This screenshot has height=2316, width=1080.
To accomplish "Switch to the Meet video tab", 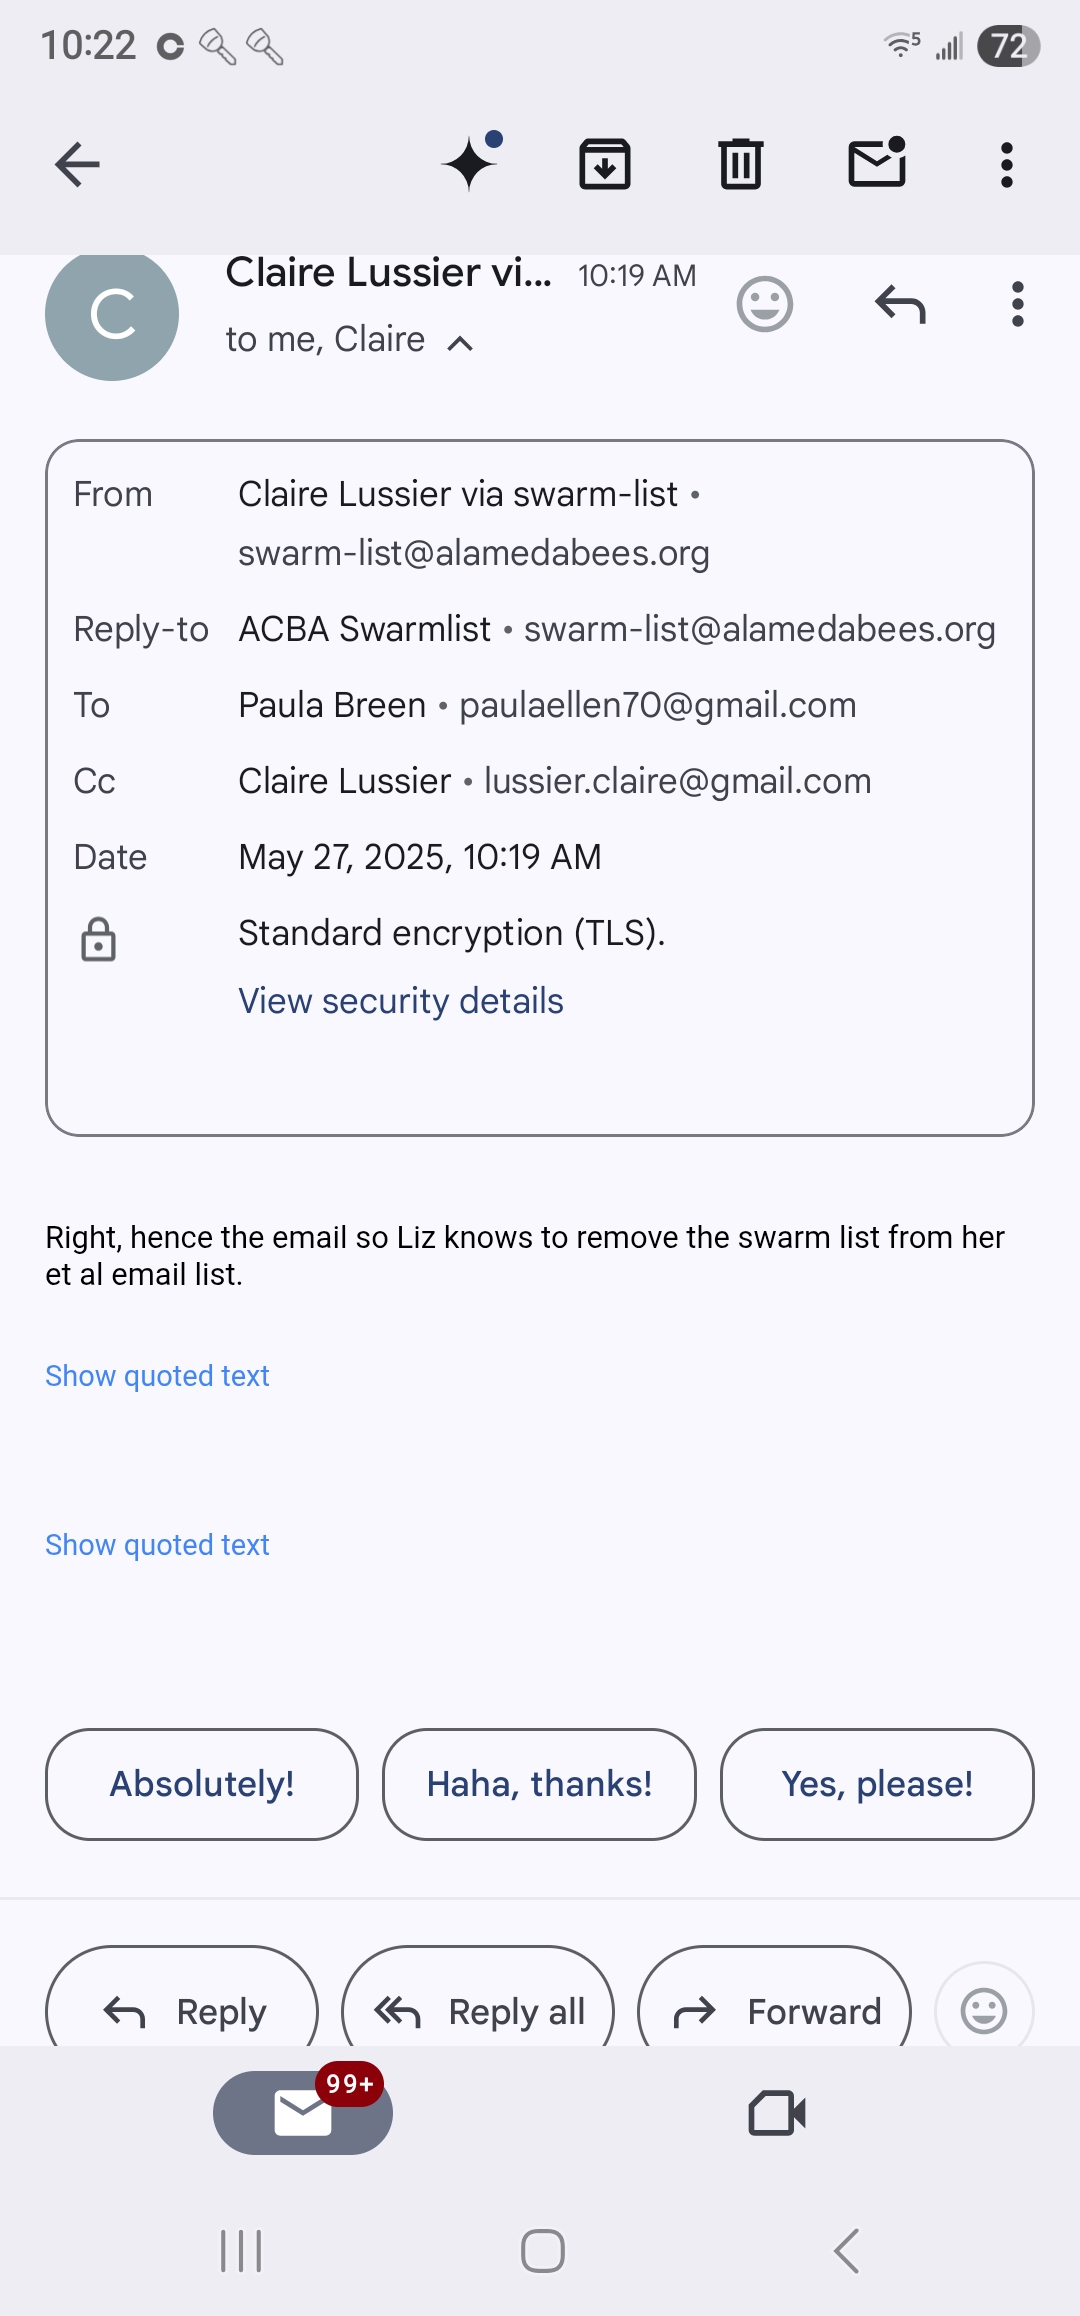I will (777, 2113).
